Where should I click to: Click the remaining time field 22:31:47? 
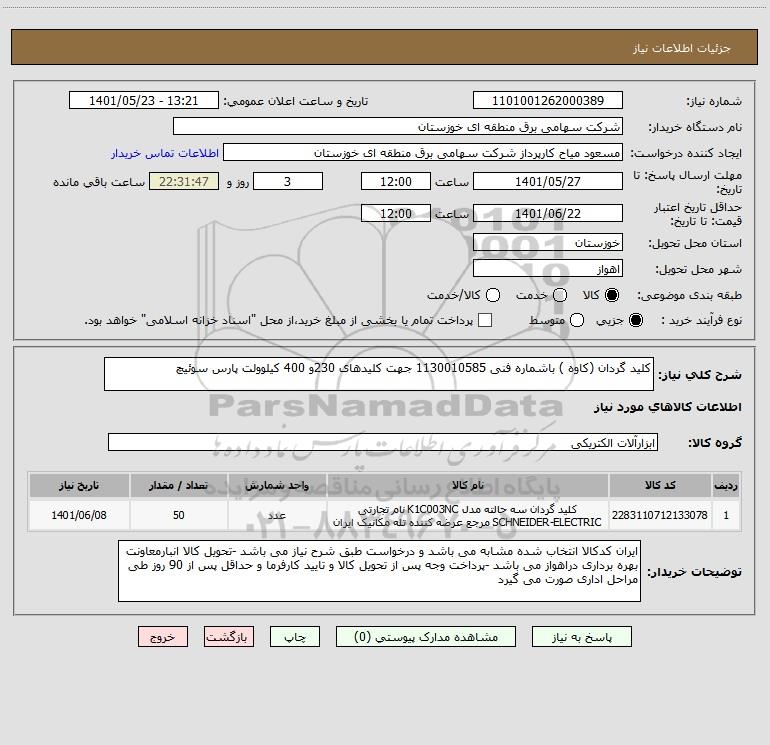click(x=184, y=182)
